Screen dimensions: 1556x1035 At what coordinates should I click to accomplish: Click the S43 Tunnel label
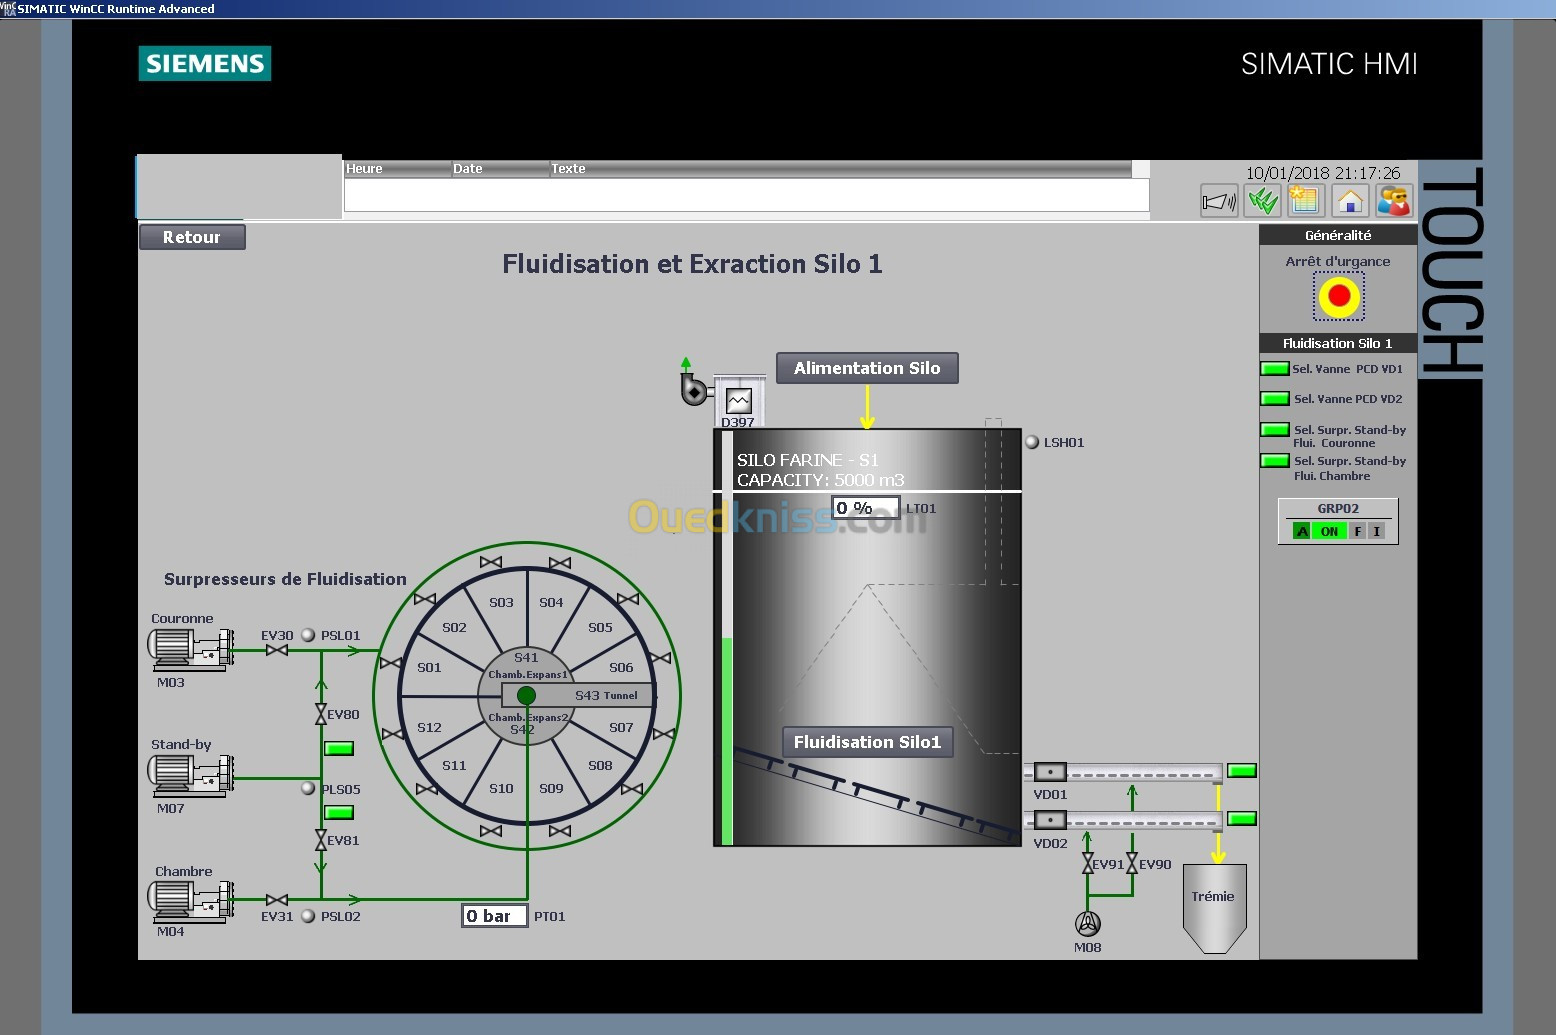click(x=606, y=695)
